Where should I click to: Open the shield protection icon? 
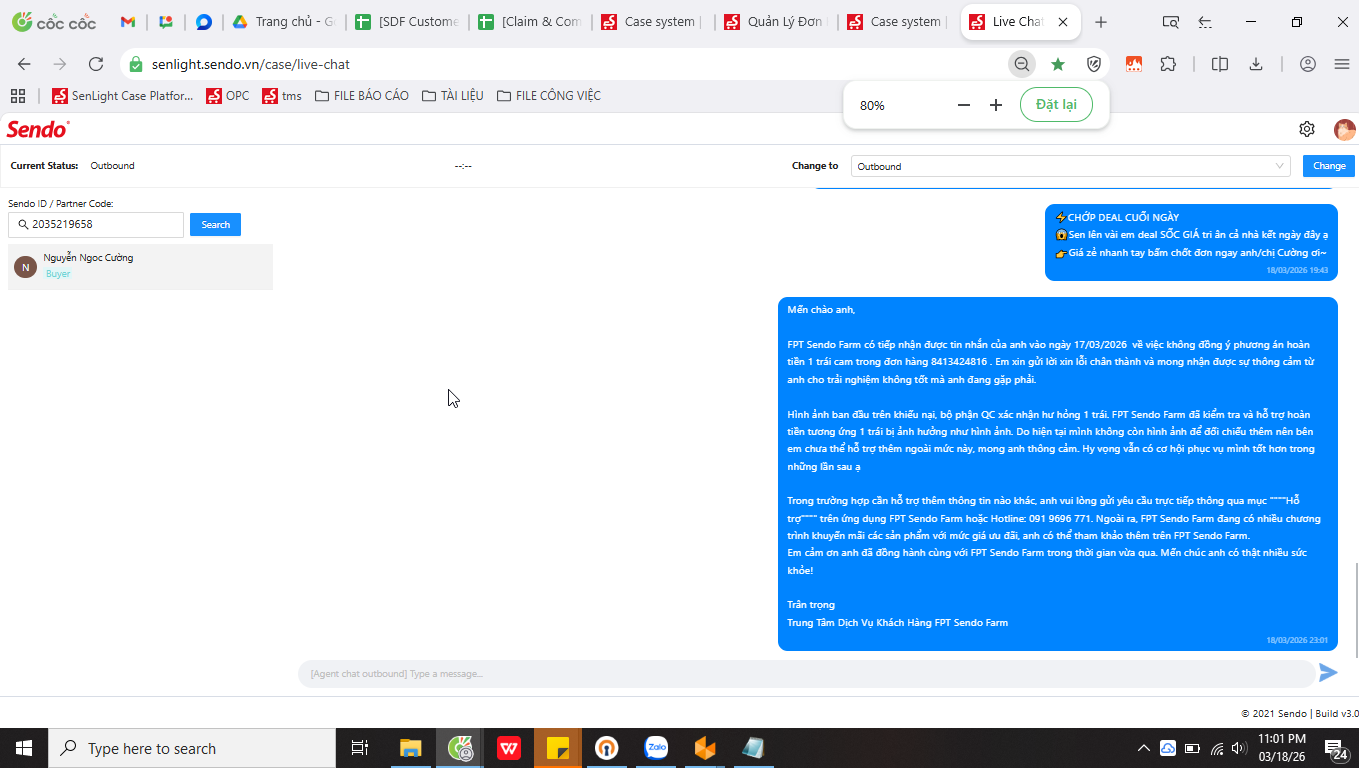1094,64
